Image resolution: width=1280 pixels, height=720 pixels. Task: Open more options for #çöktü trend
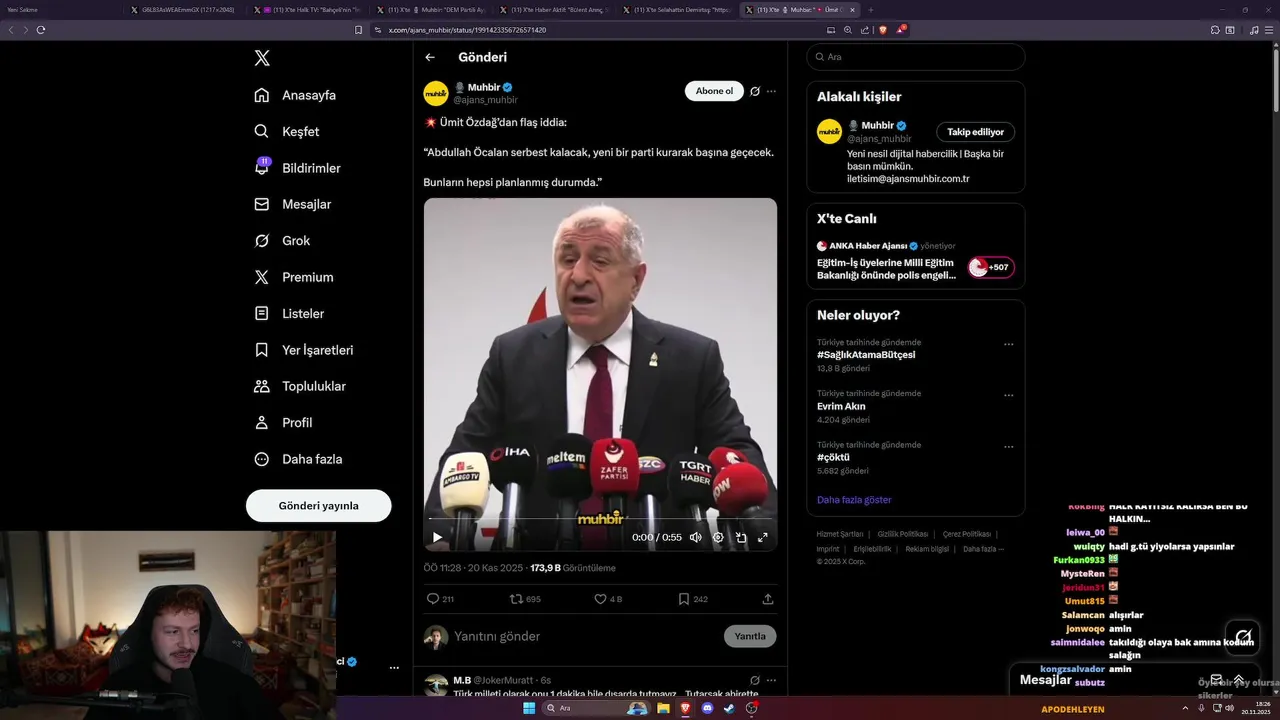click(x=1008, y=447)
